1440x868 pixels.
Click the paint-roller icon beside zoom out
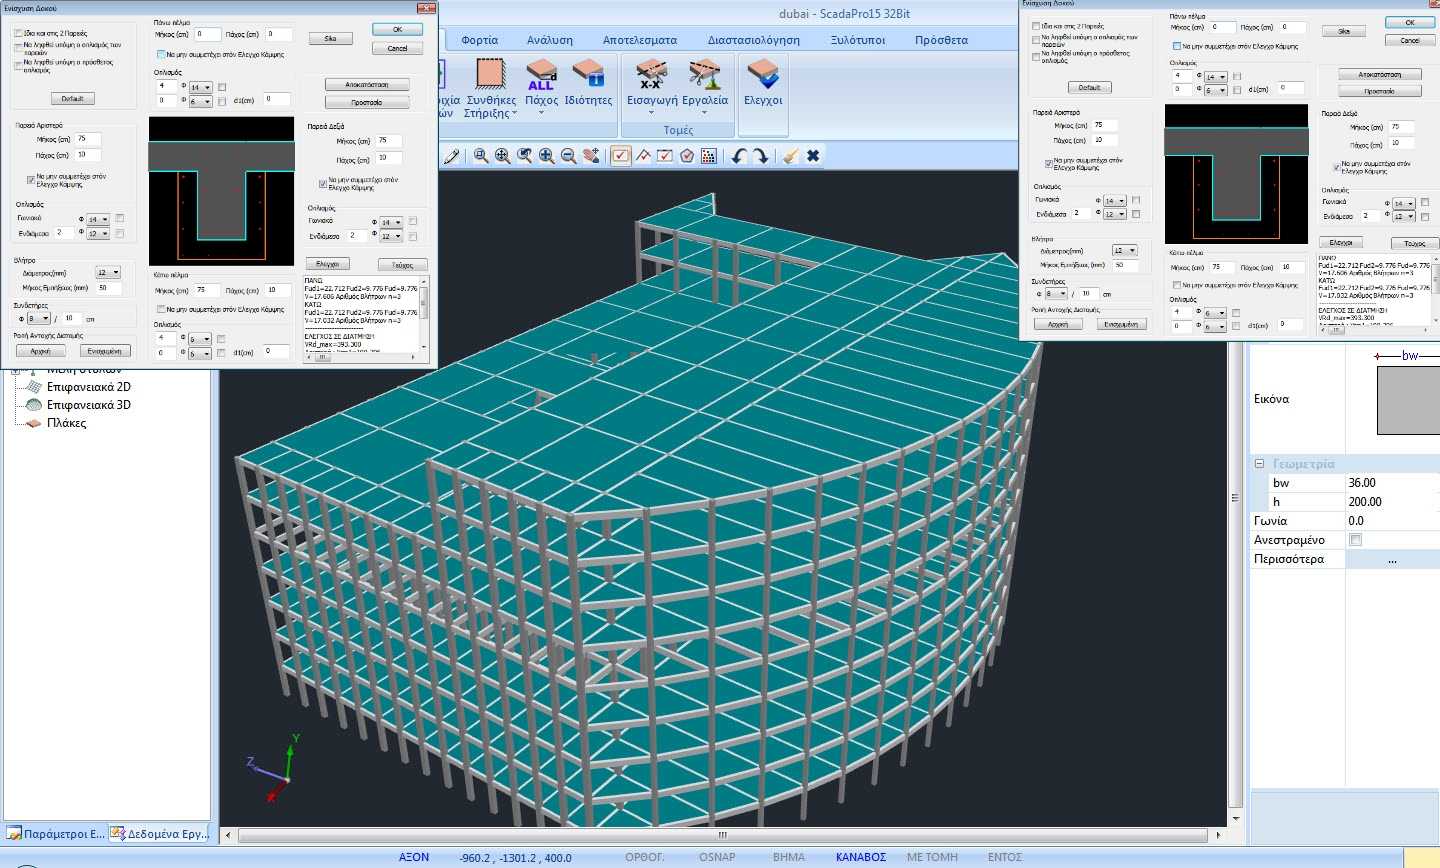click(591, 156)
